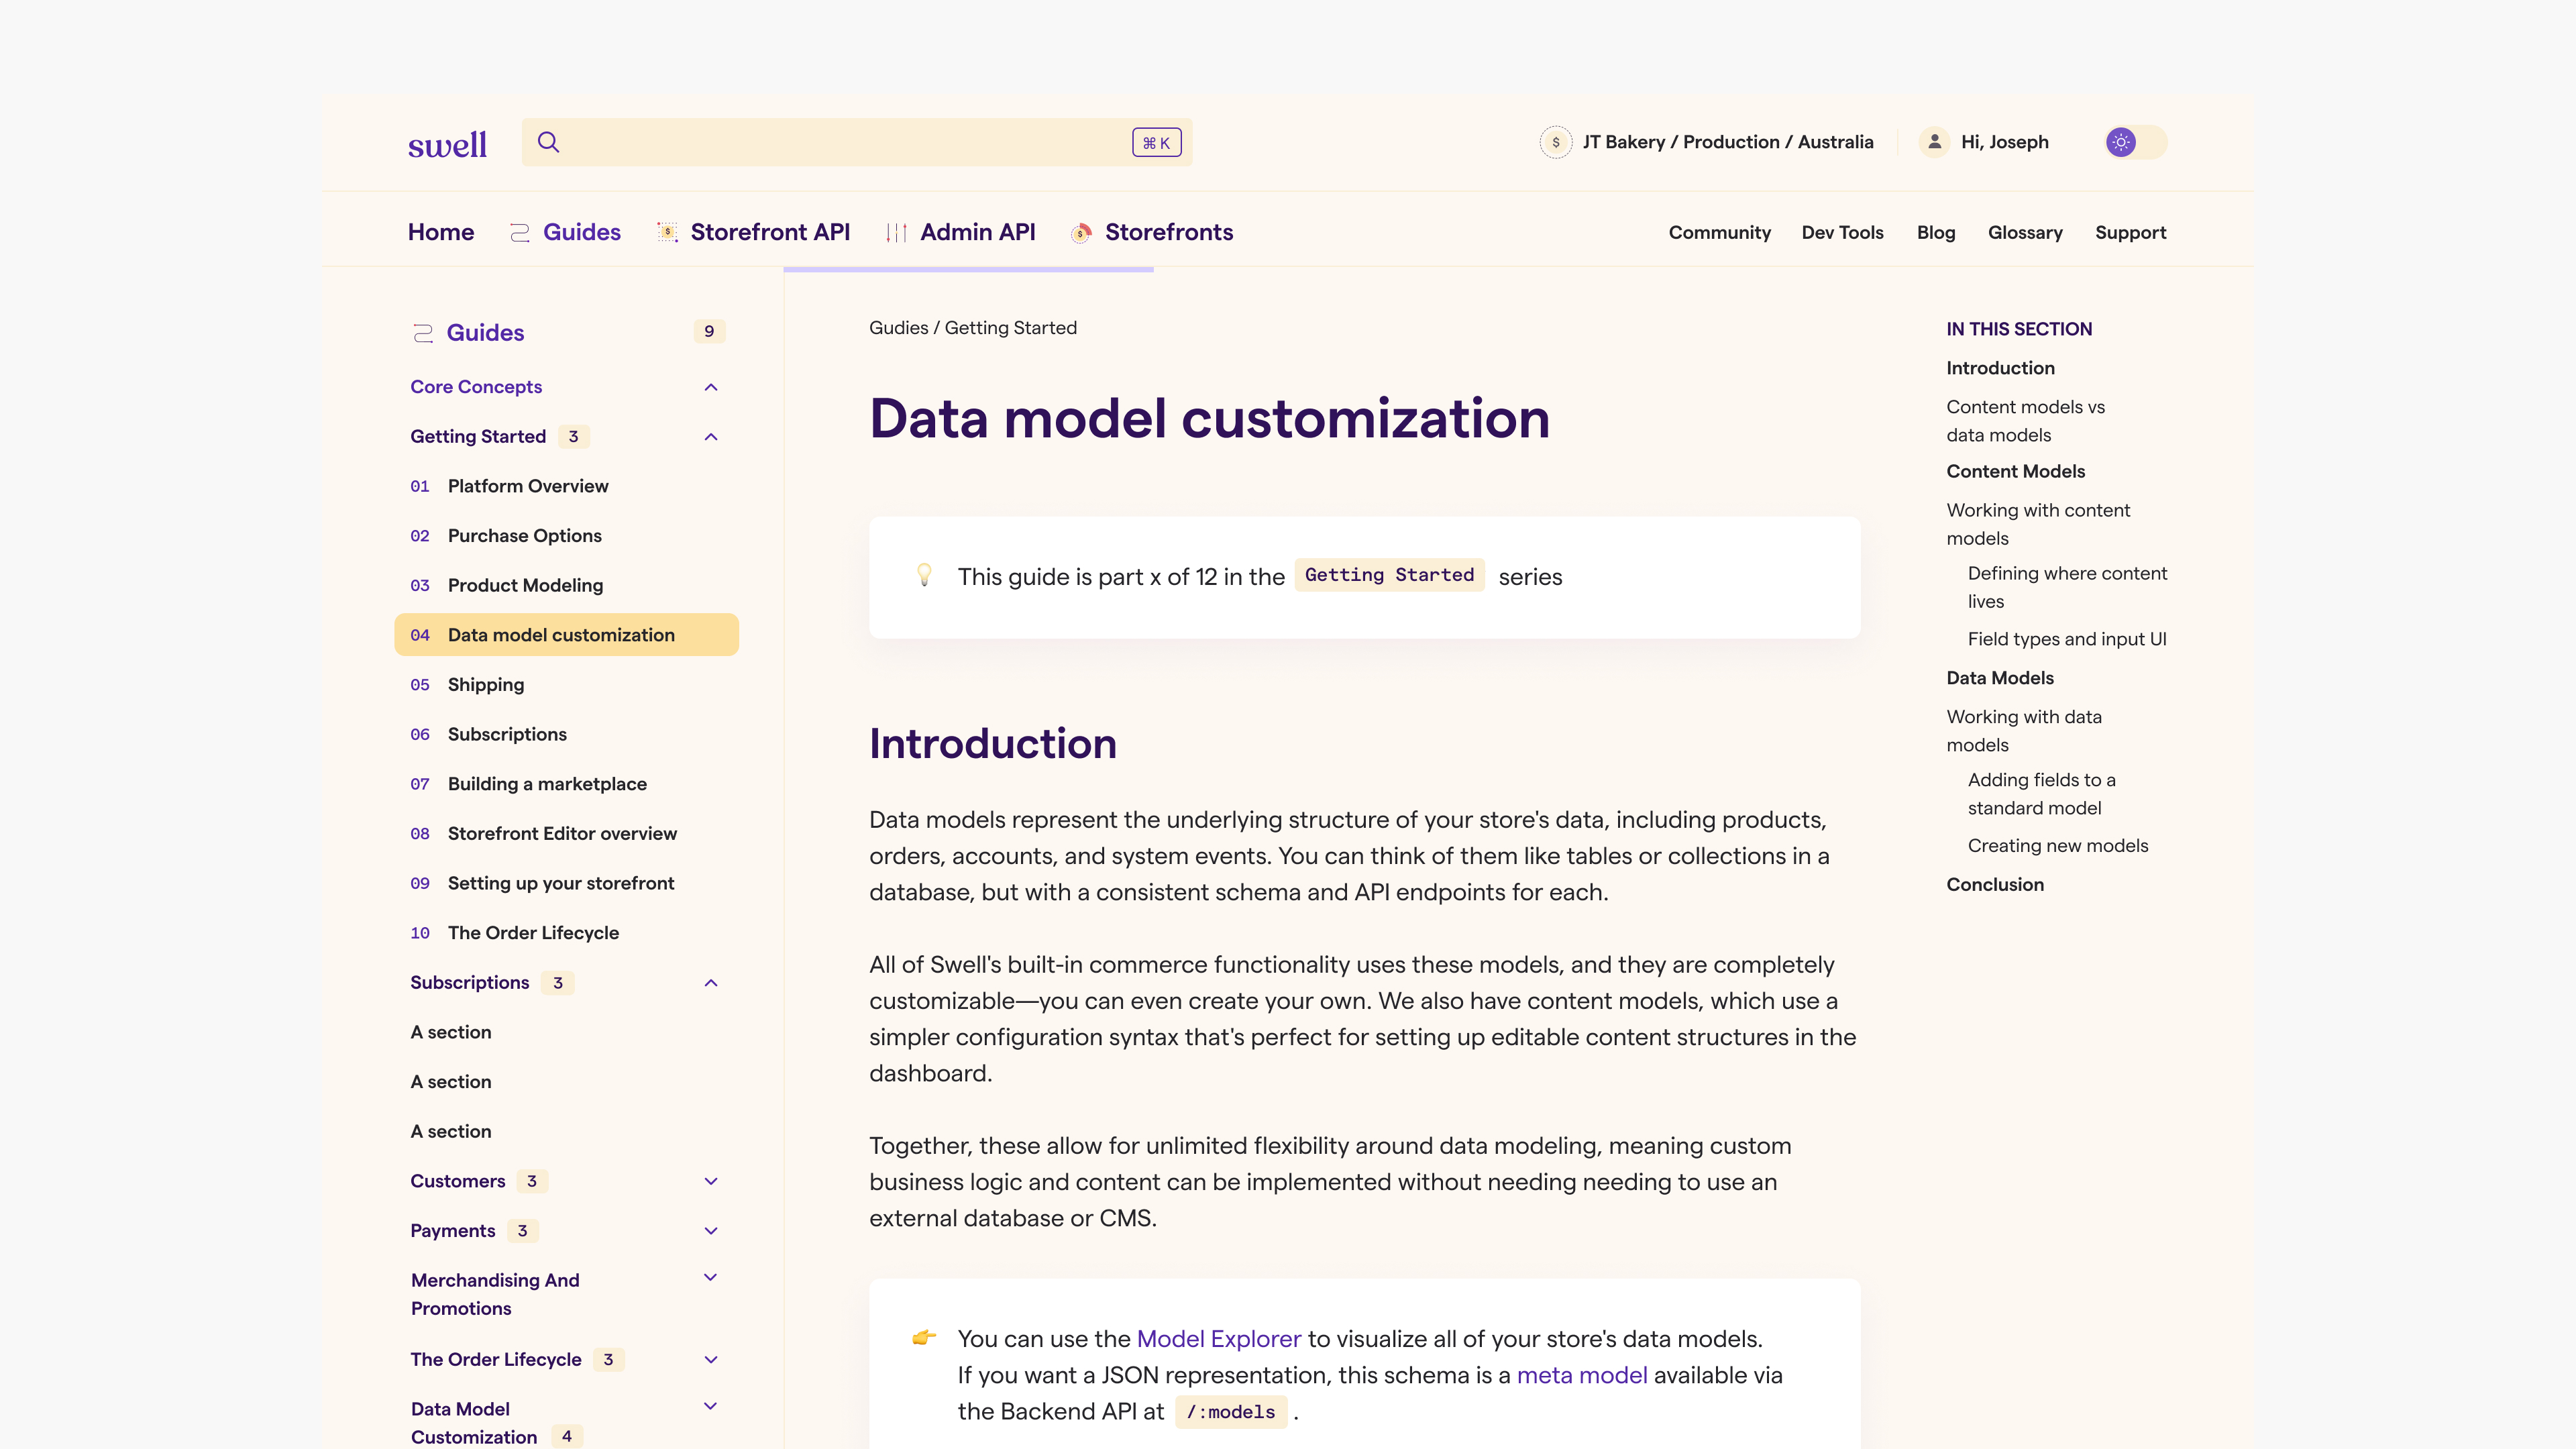The image size is (2576, 1449).
Task: Collapse the Core Concepts section
Action: (711, 387)
